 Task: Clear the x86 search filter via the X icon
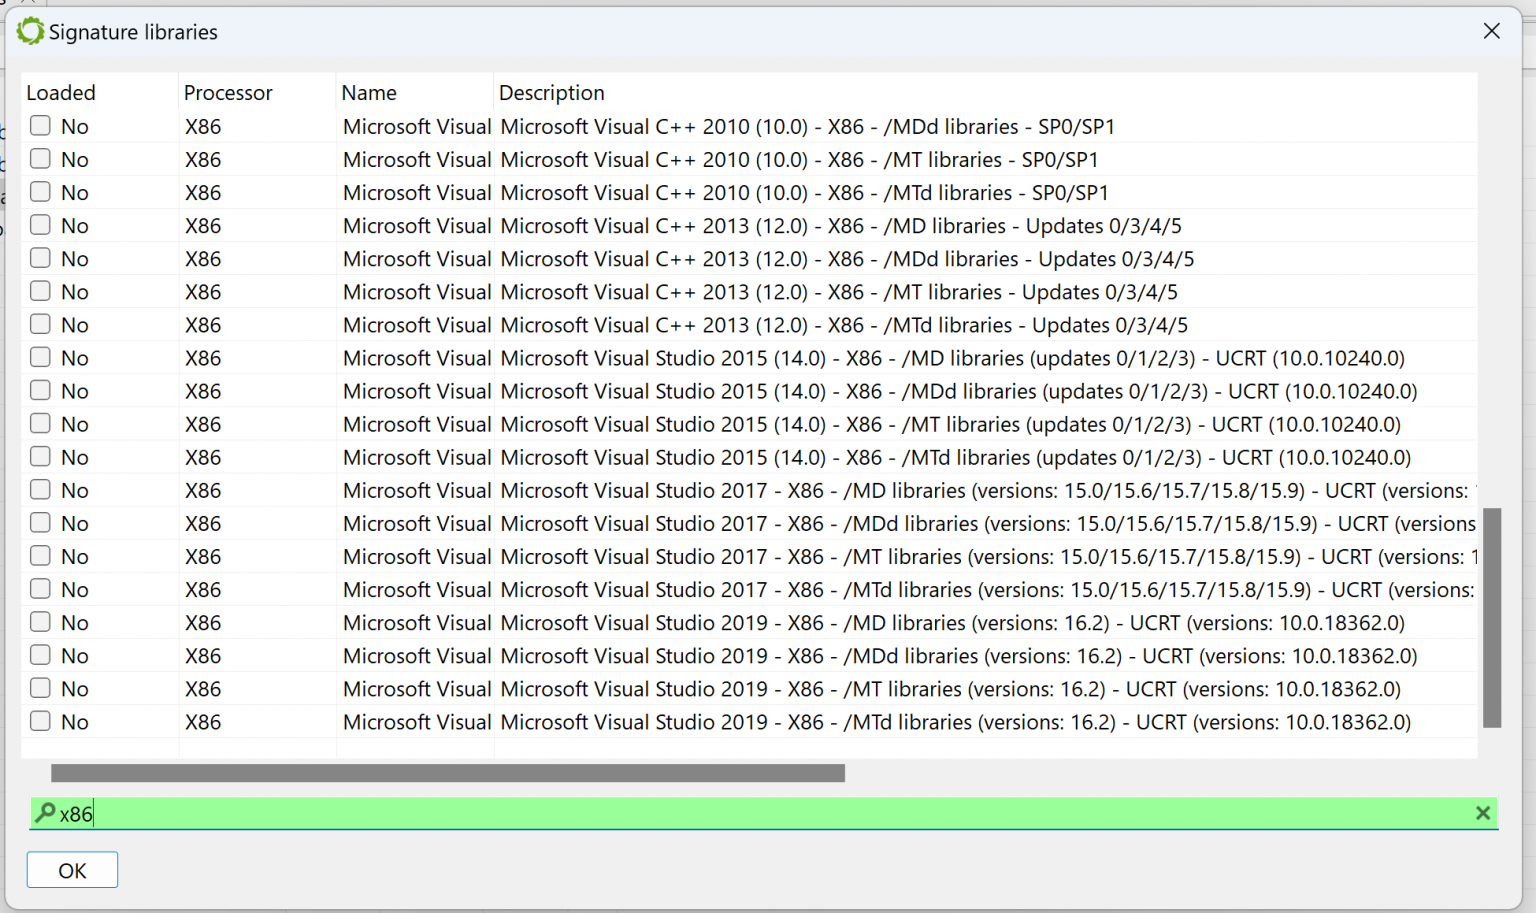[1483, 813]
